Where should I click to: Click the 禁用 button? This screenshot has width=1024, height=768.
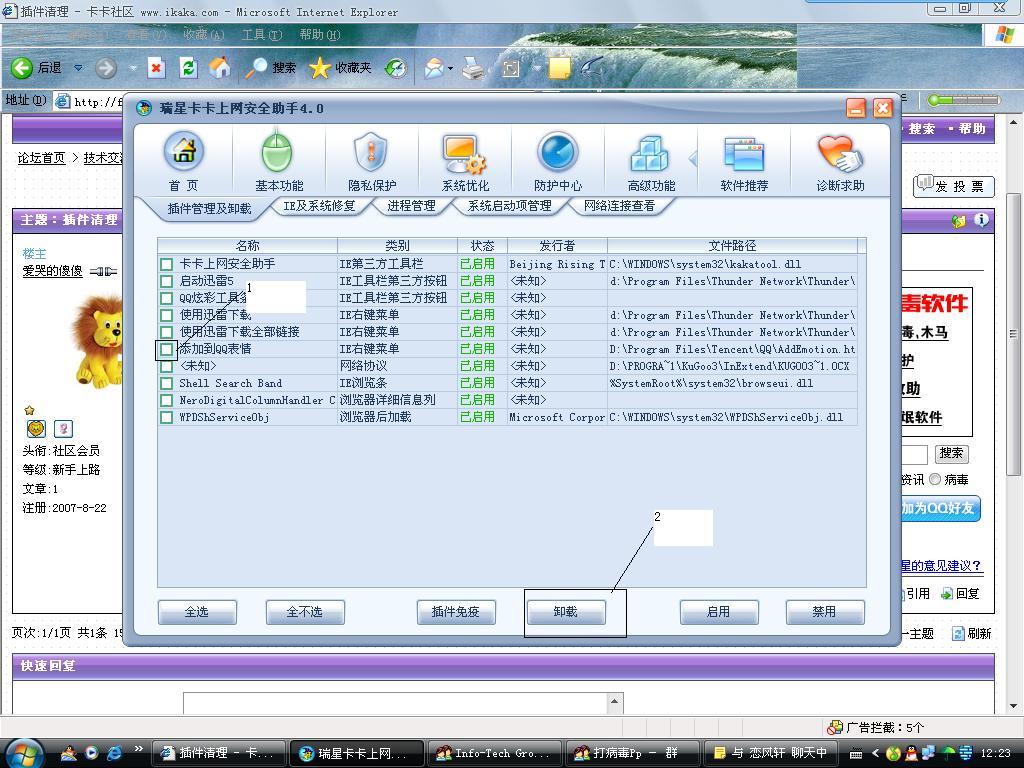[x=825, y=612]
